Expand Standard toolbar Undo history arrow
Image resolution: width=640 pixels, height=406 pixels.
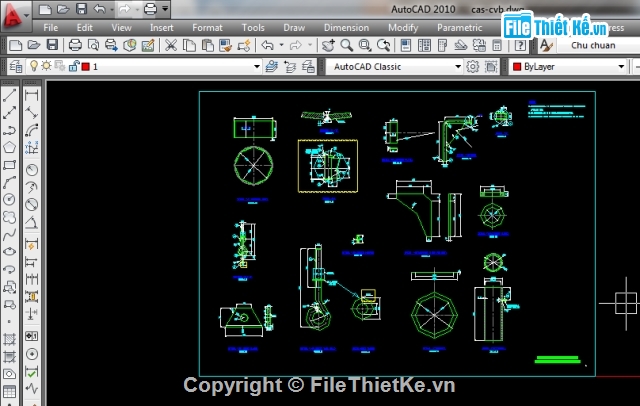(281, 45)
